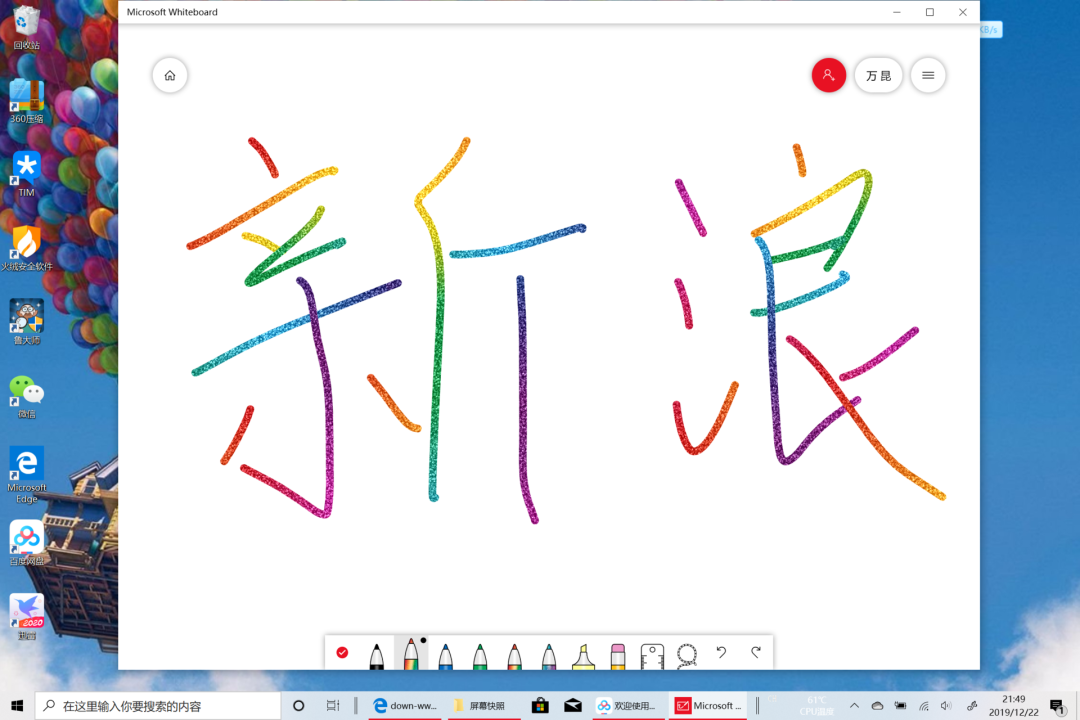
Task: Switch to 欢迎使用... taskbar window
Action: click(629, 706)
